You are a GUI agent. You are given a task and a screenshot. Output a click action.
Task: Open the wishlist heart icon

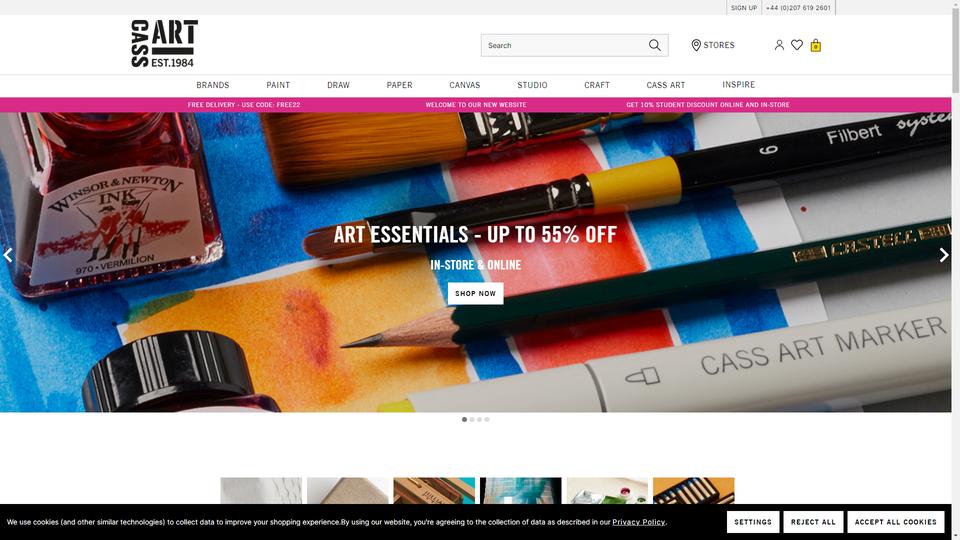point(797,45)
